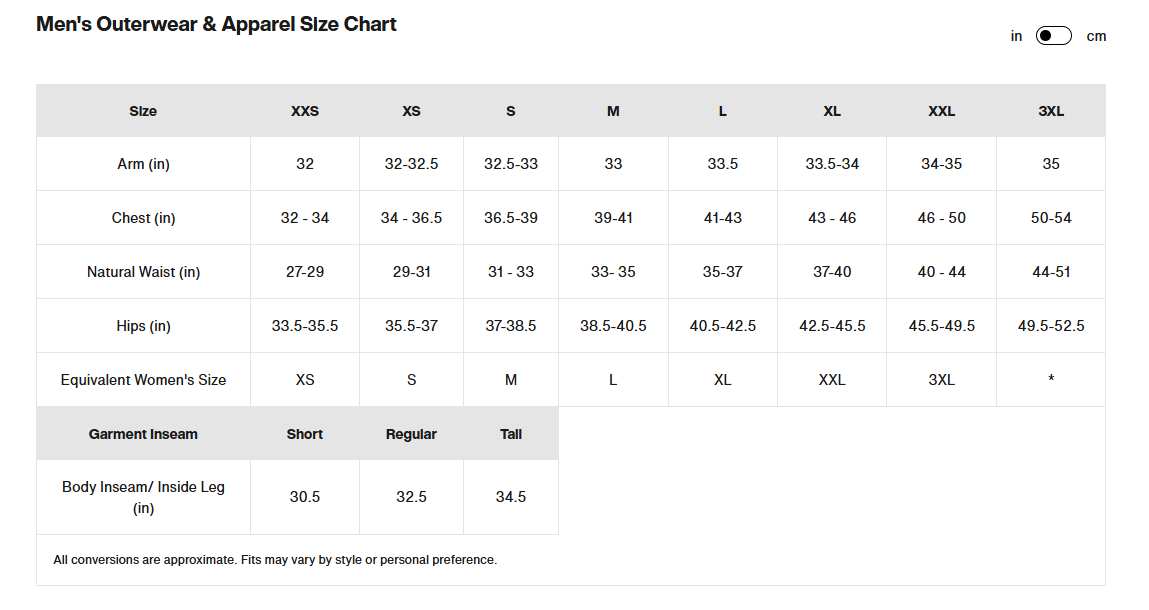
Task: Click the Chest (in) row label
Action: [x=143, y=218]
